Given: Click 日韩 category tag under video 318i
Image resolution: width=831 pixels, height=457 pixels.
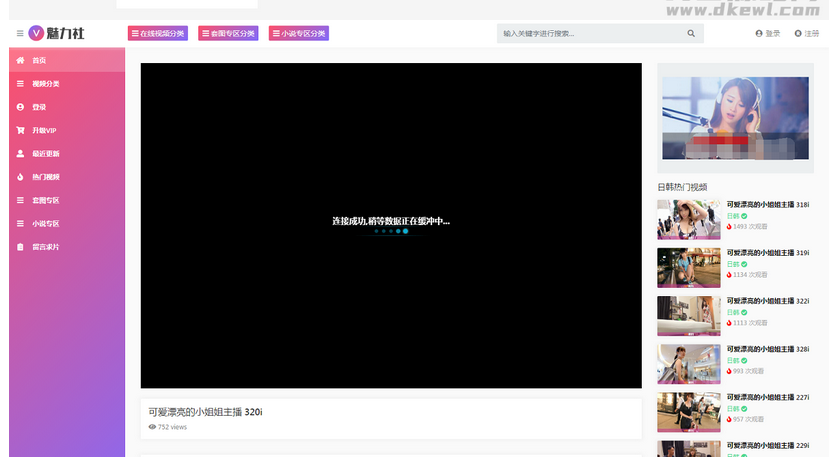Looking at the screenshot, I should pos(733,216).
